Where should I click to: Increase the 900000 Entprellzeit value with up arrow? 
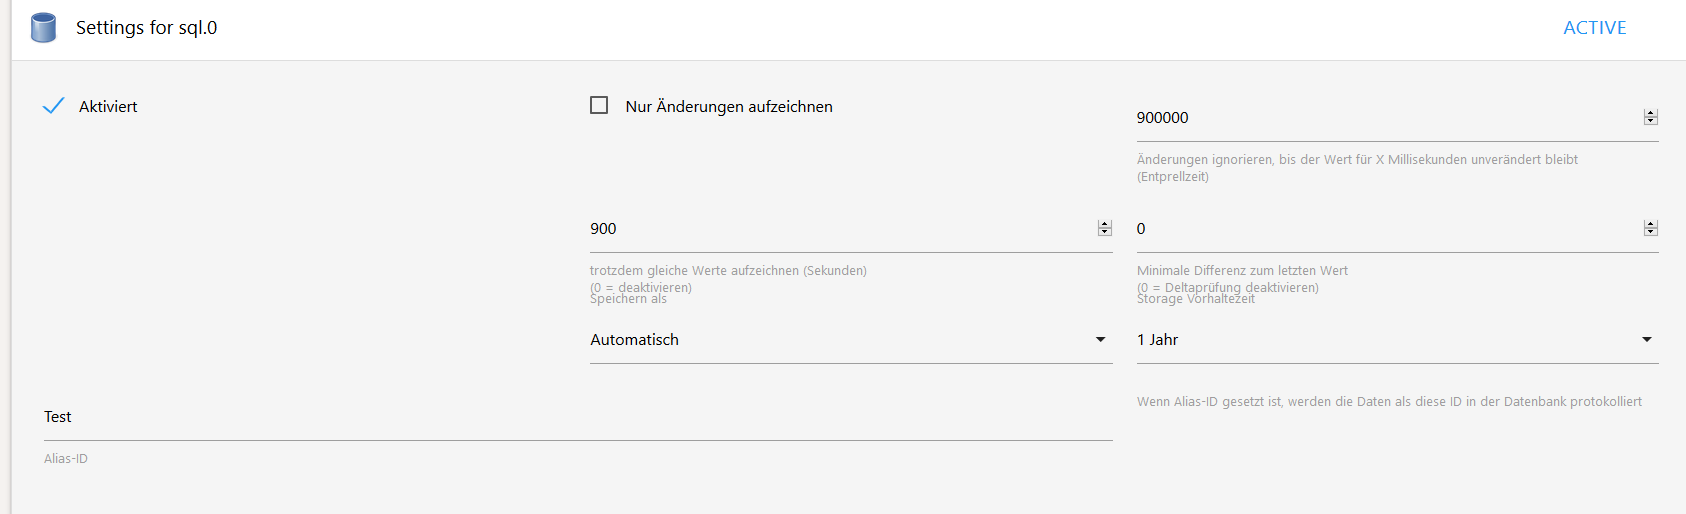pyautogui.click(x=1651, y=114)
